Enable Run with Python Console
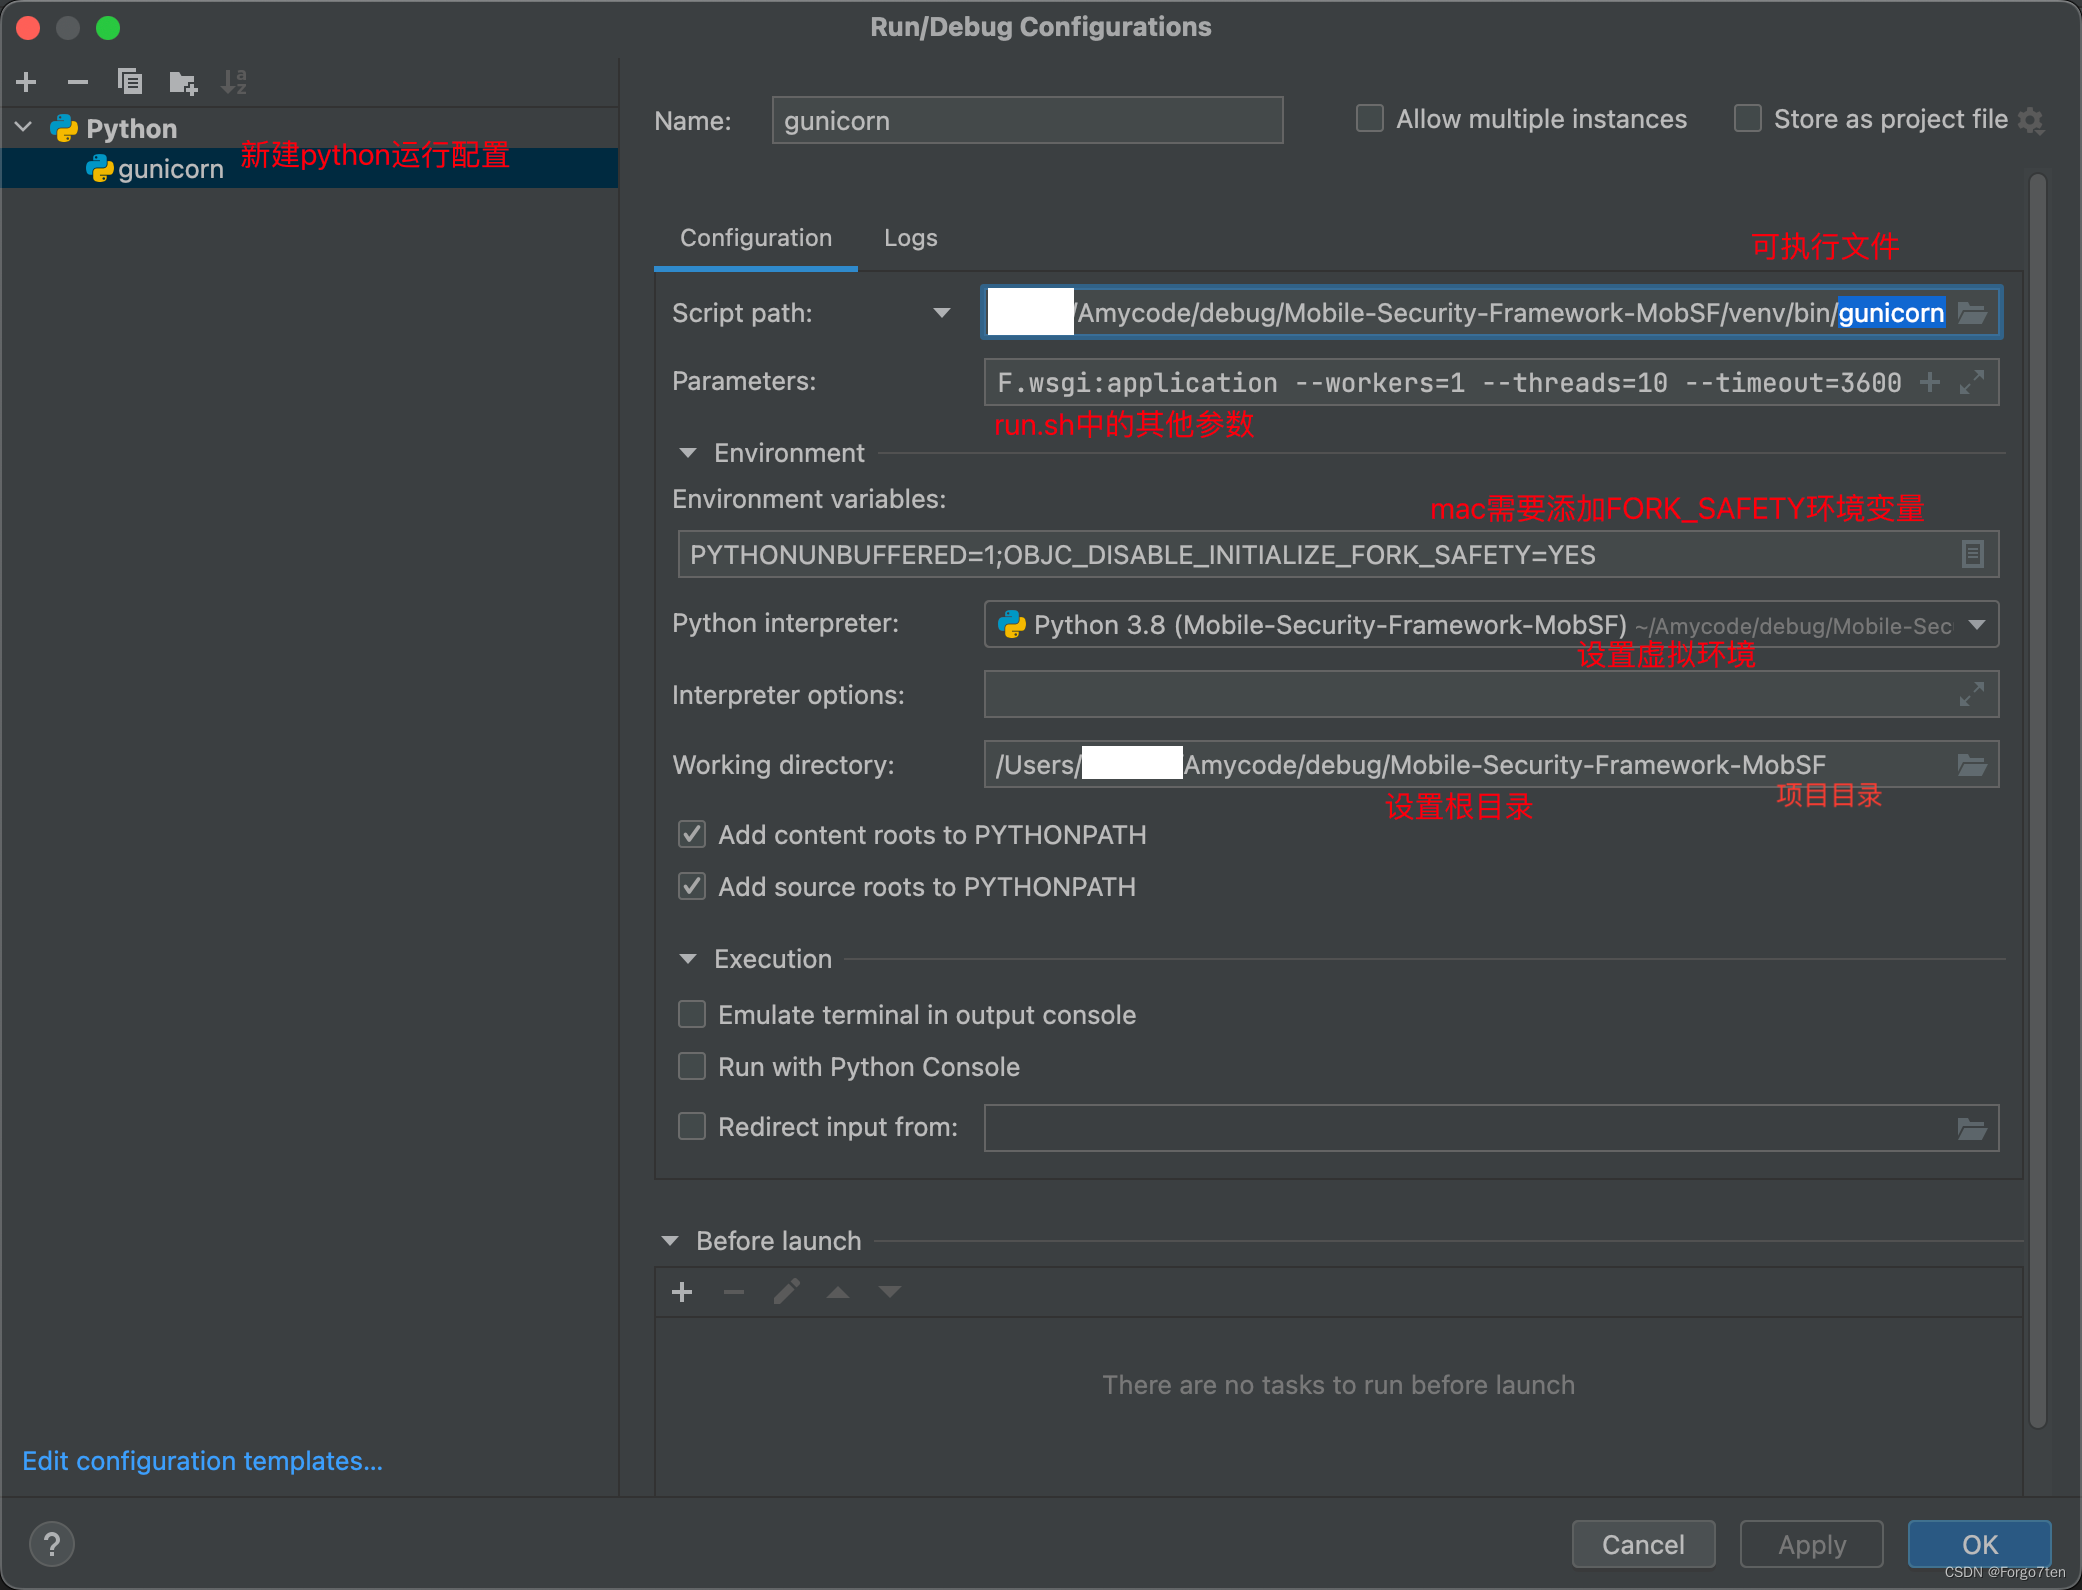This screenshot has height=1590, width=2082. click(x=692, y=1067)
